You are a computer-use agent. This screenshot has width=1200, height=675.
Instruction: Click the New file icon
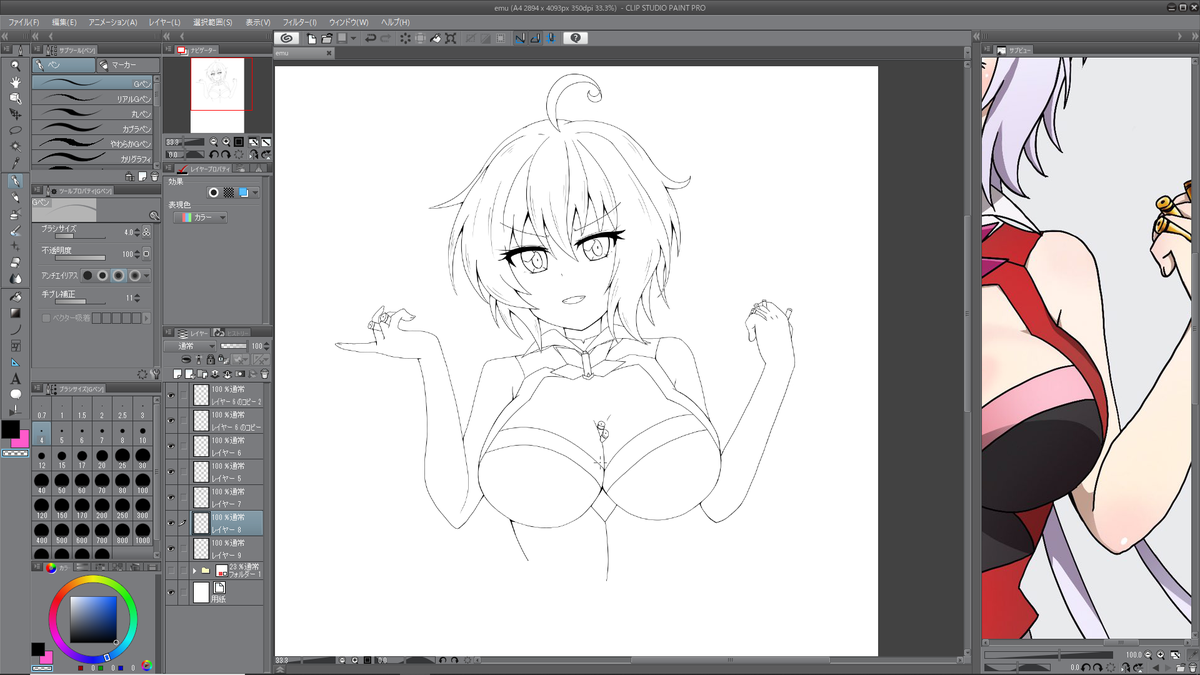pyautogui.click(x=312, y=38)
